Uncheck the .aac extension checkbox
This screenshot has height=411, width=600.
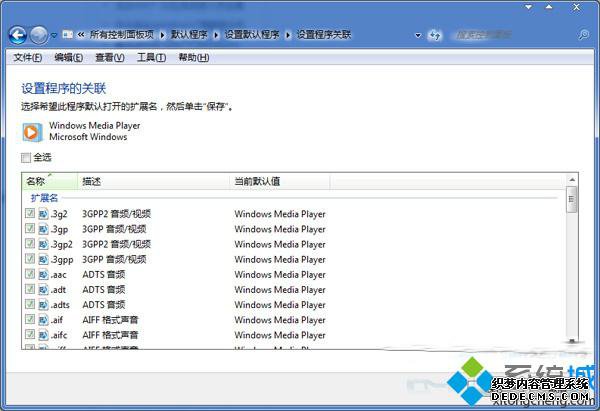30,274
